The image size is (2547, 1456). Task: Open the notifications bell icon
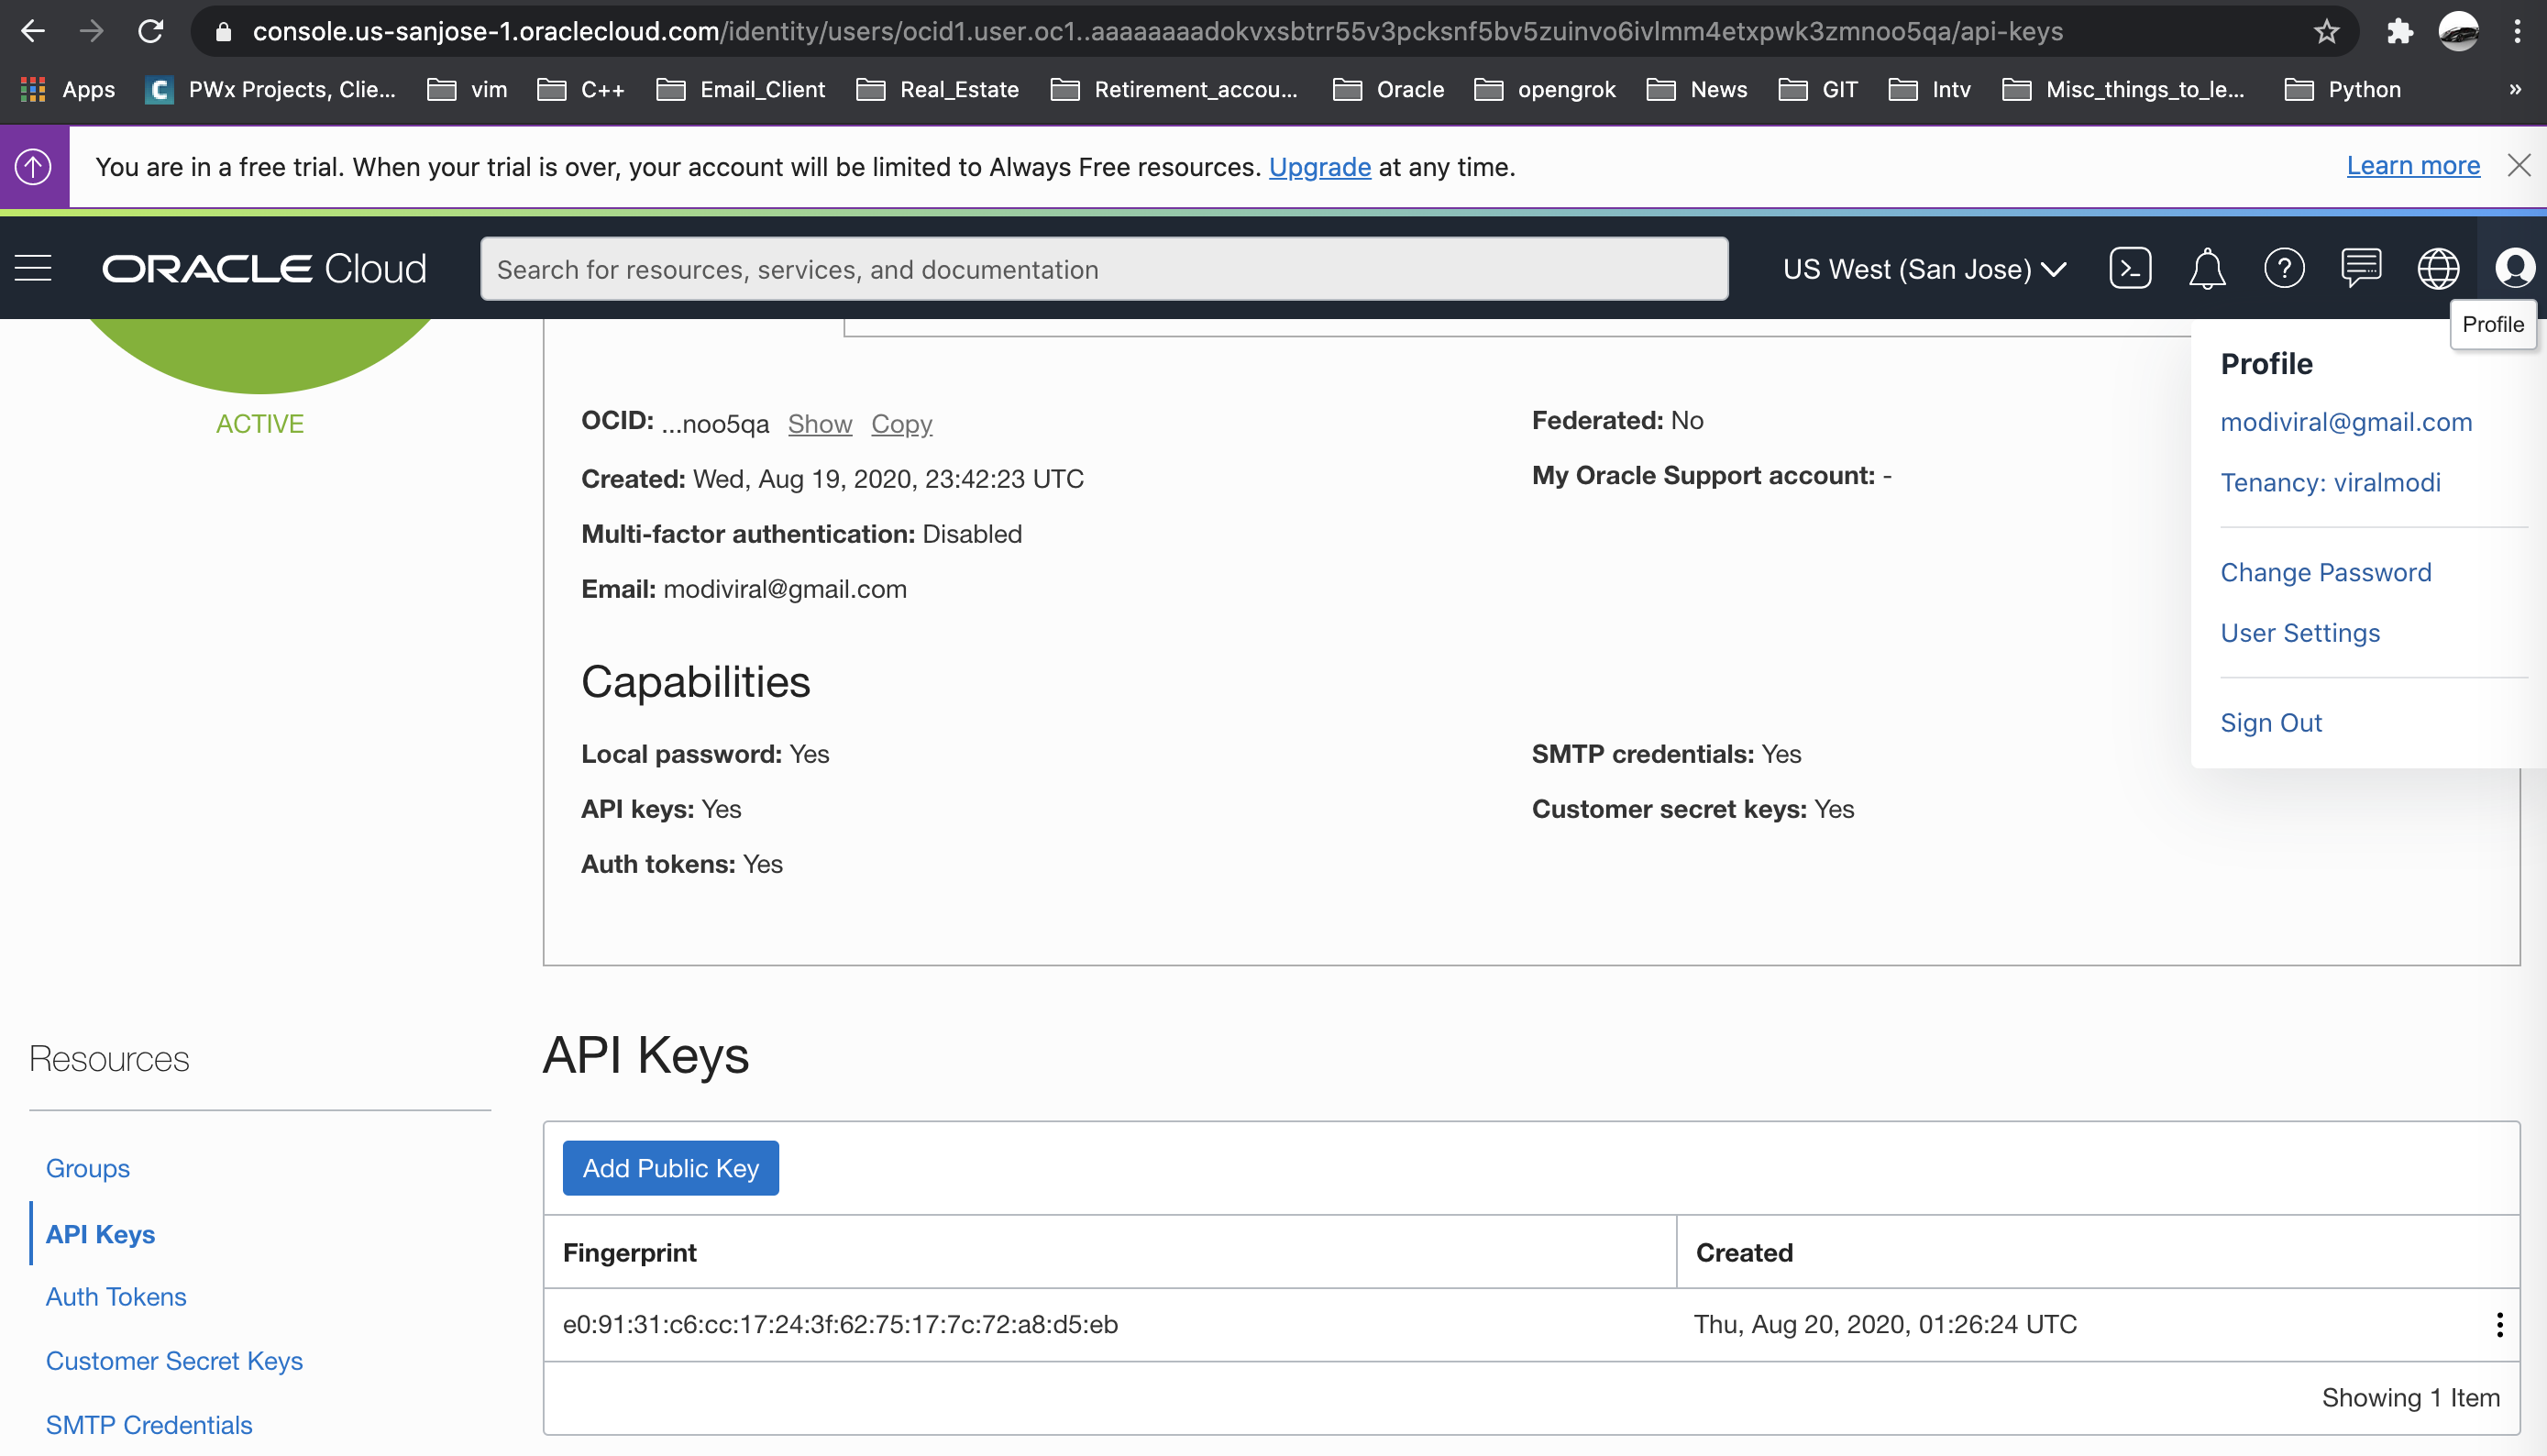[x=2206, y=268]
